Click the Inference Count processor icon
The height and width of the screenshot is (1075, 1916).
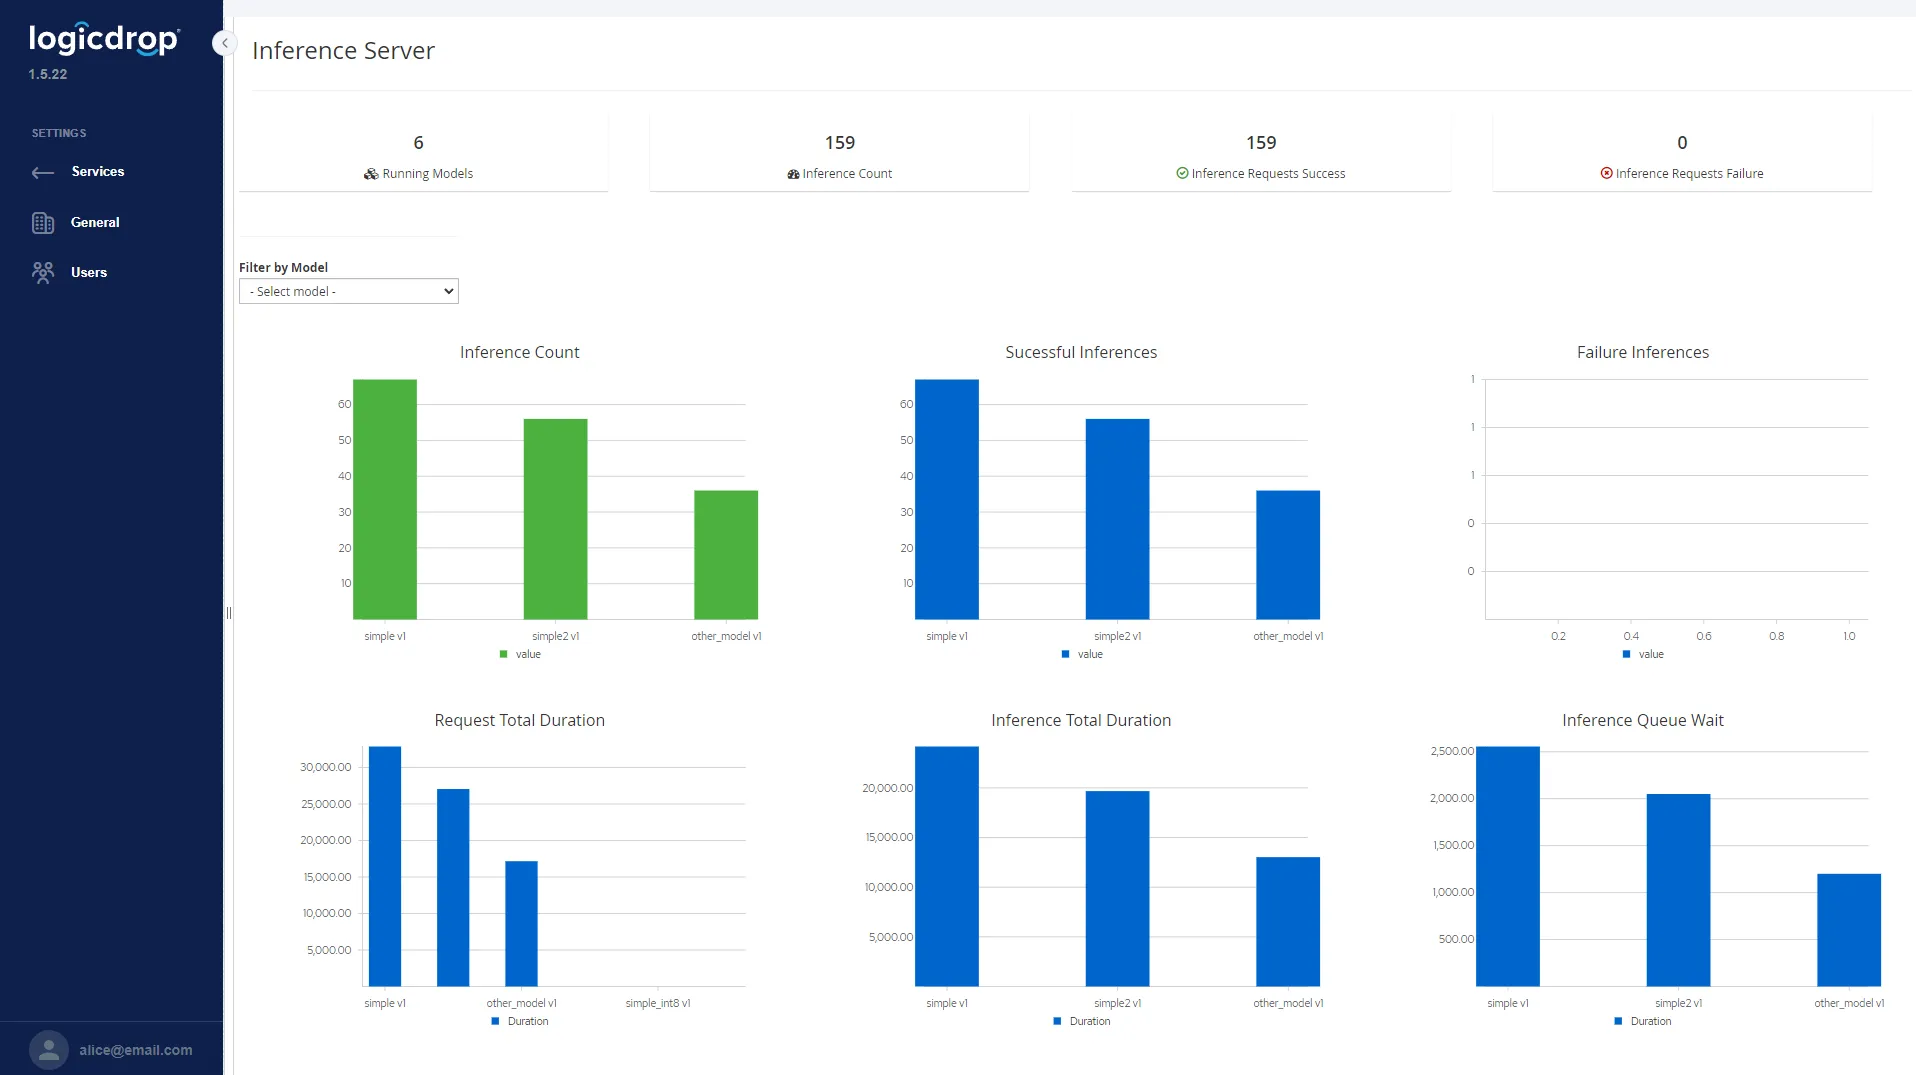(793, 174)
